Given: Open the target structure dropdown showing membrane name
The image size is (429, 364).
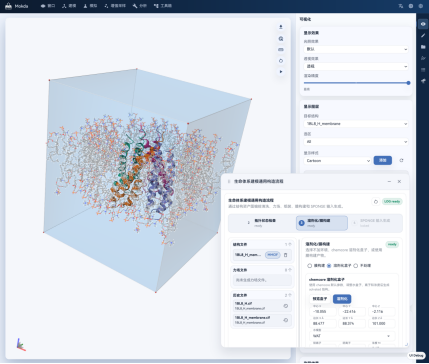Looking at the screenshot, I should pyautogui.click(x=356, y=124).
